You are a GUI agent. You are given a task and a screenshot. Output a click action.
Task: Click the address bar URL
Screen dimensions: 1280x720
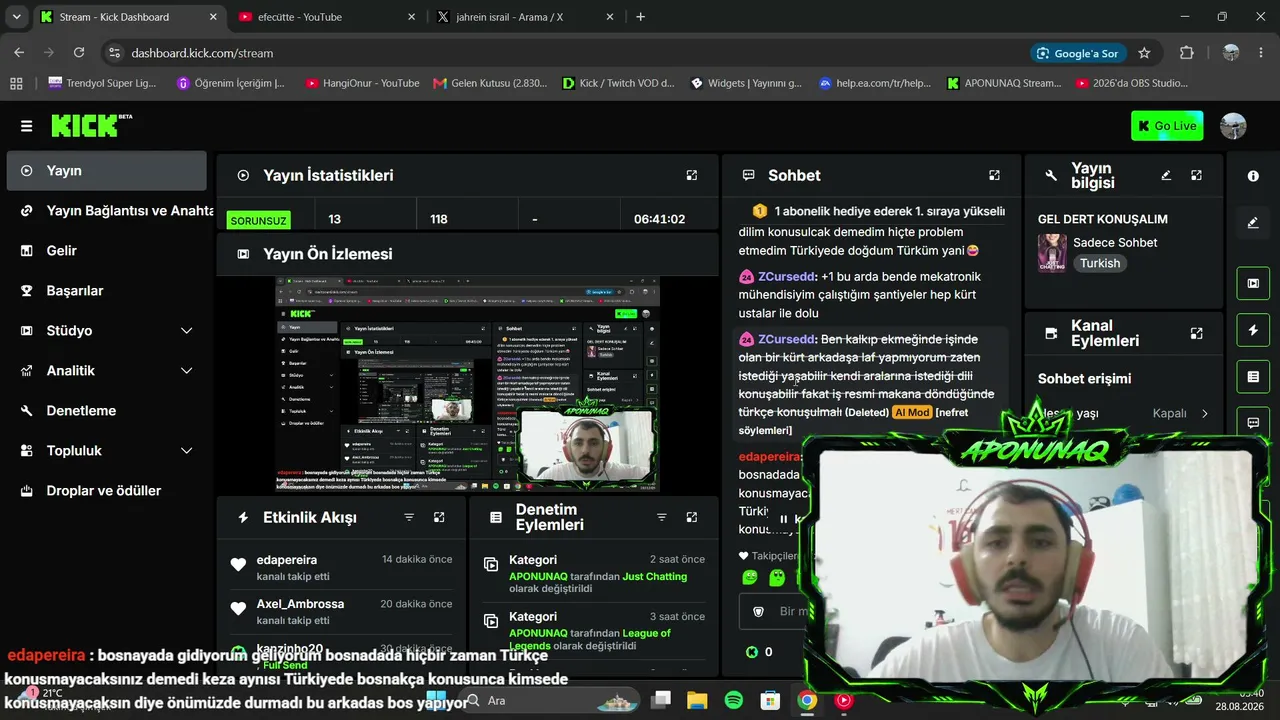pyautogui.click(x=202, y=53)
